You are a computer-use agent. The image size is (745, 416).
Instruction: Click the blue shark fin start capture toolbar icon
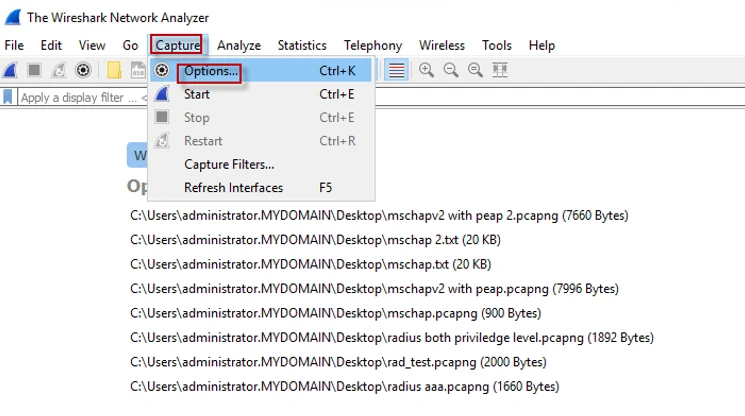10,70
